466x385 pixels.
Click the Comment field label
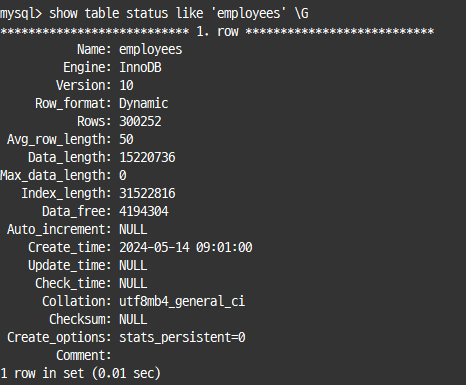pos(84,356)
